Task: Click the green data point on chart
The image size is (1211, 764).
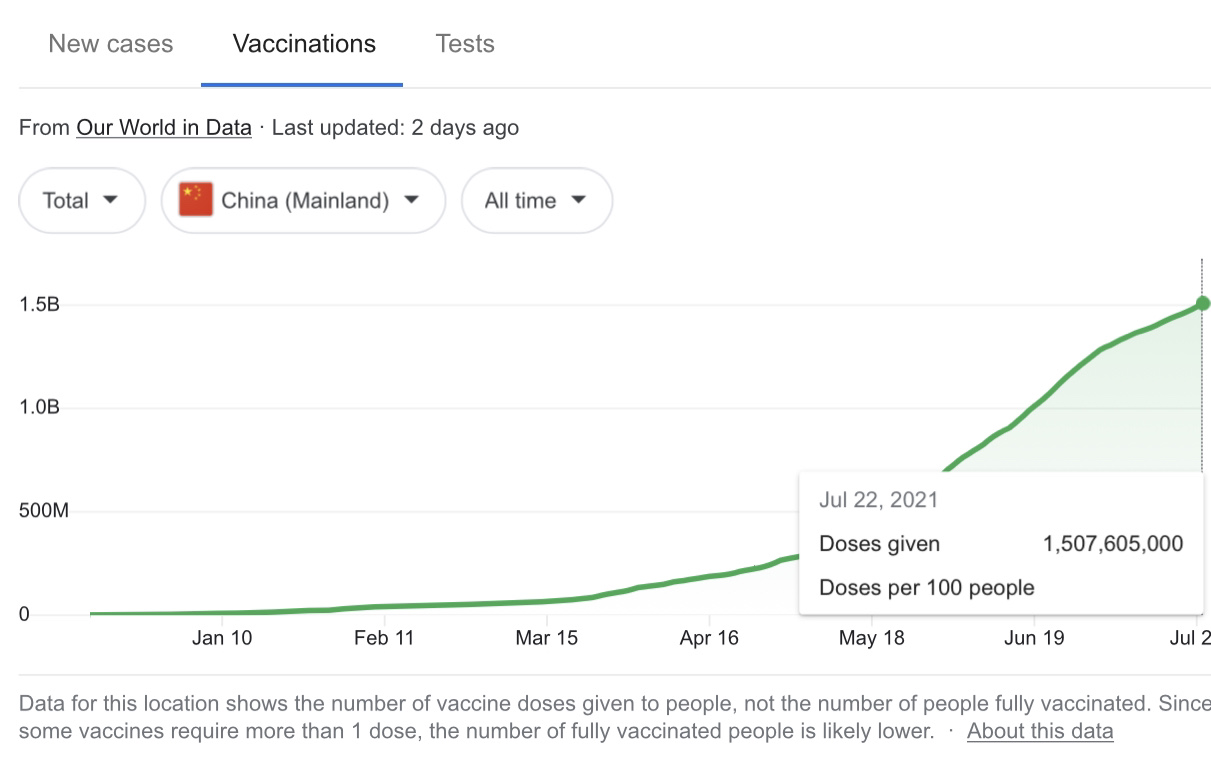Action: [1203, 303]
